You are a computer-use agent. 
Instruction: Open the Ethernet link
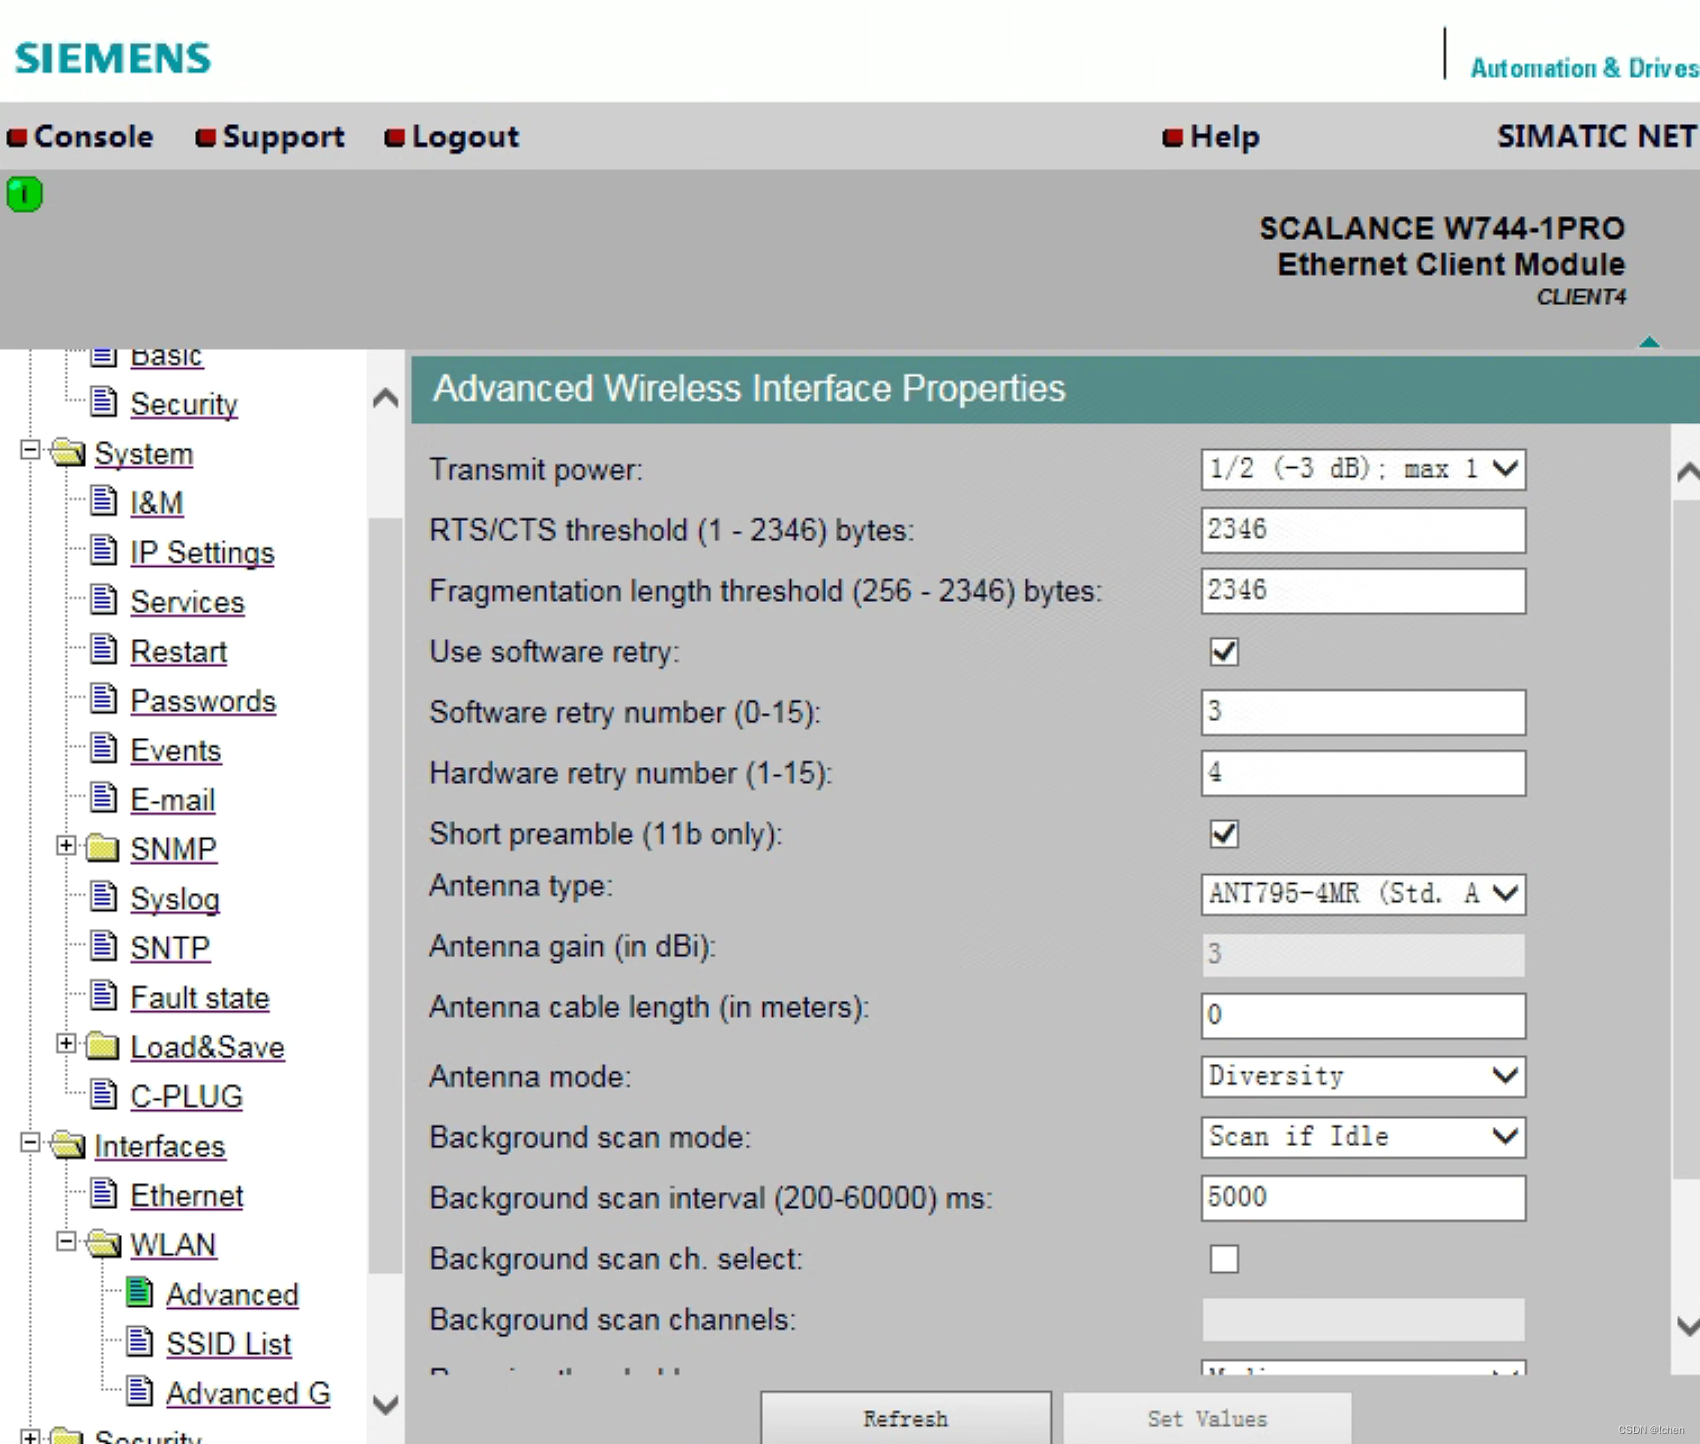[x=187, y=1195]
